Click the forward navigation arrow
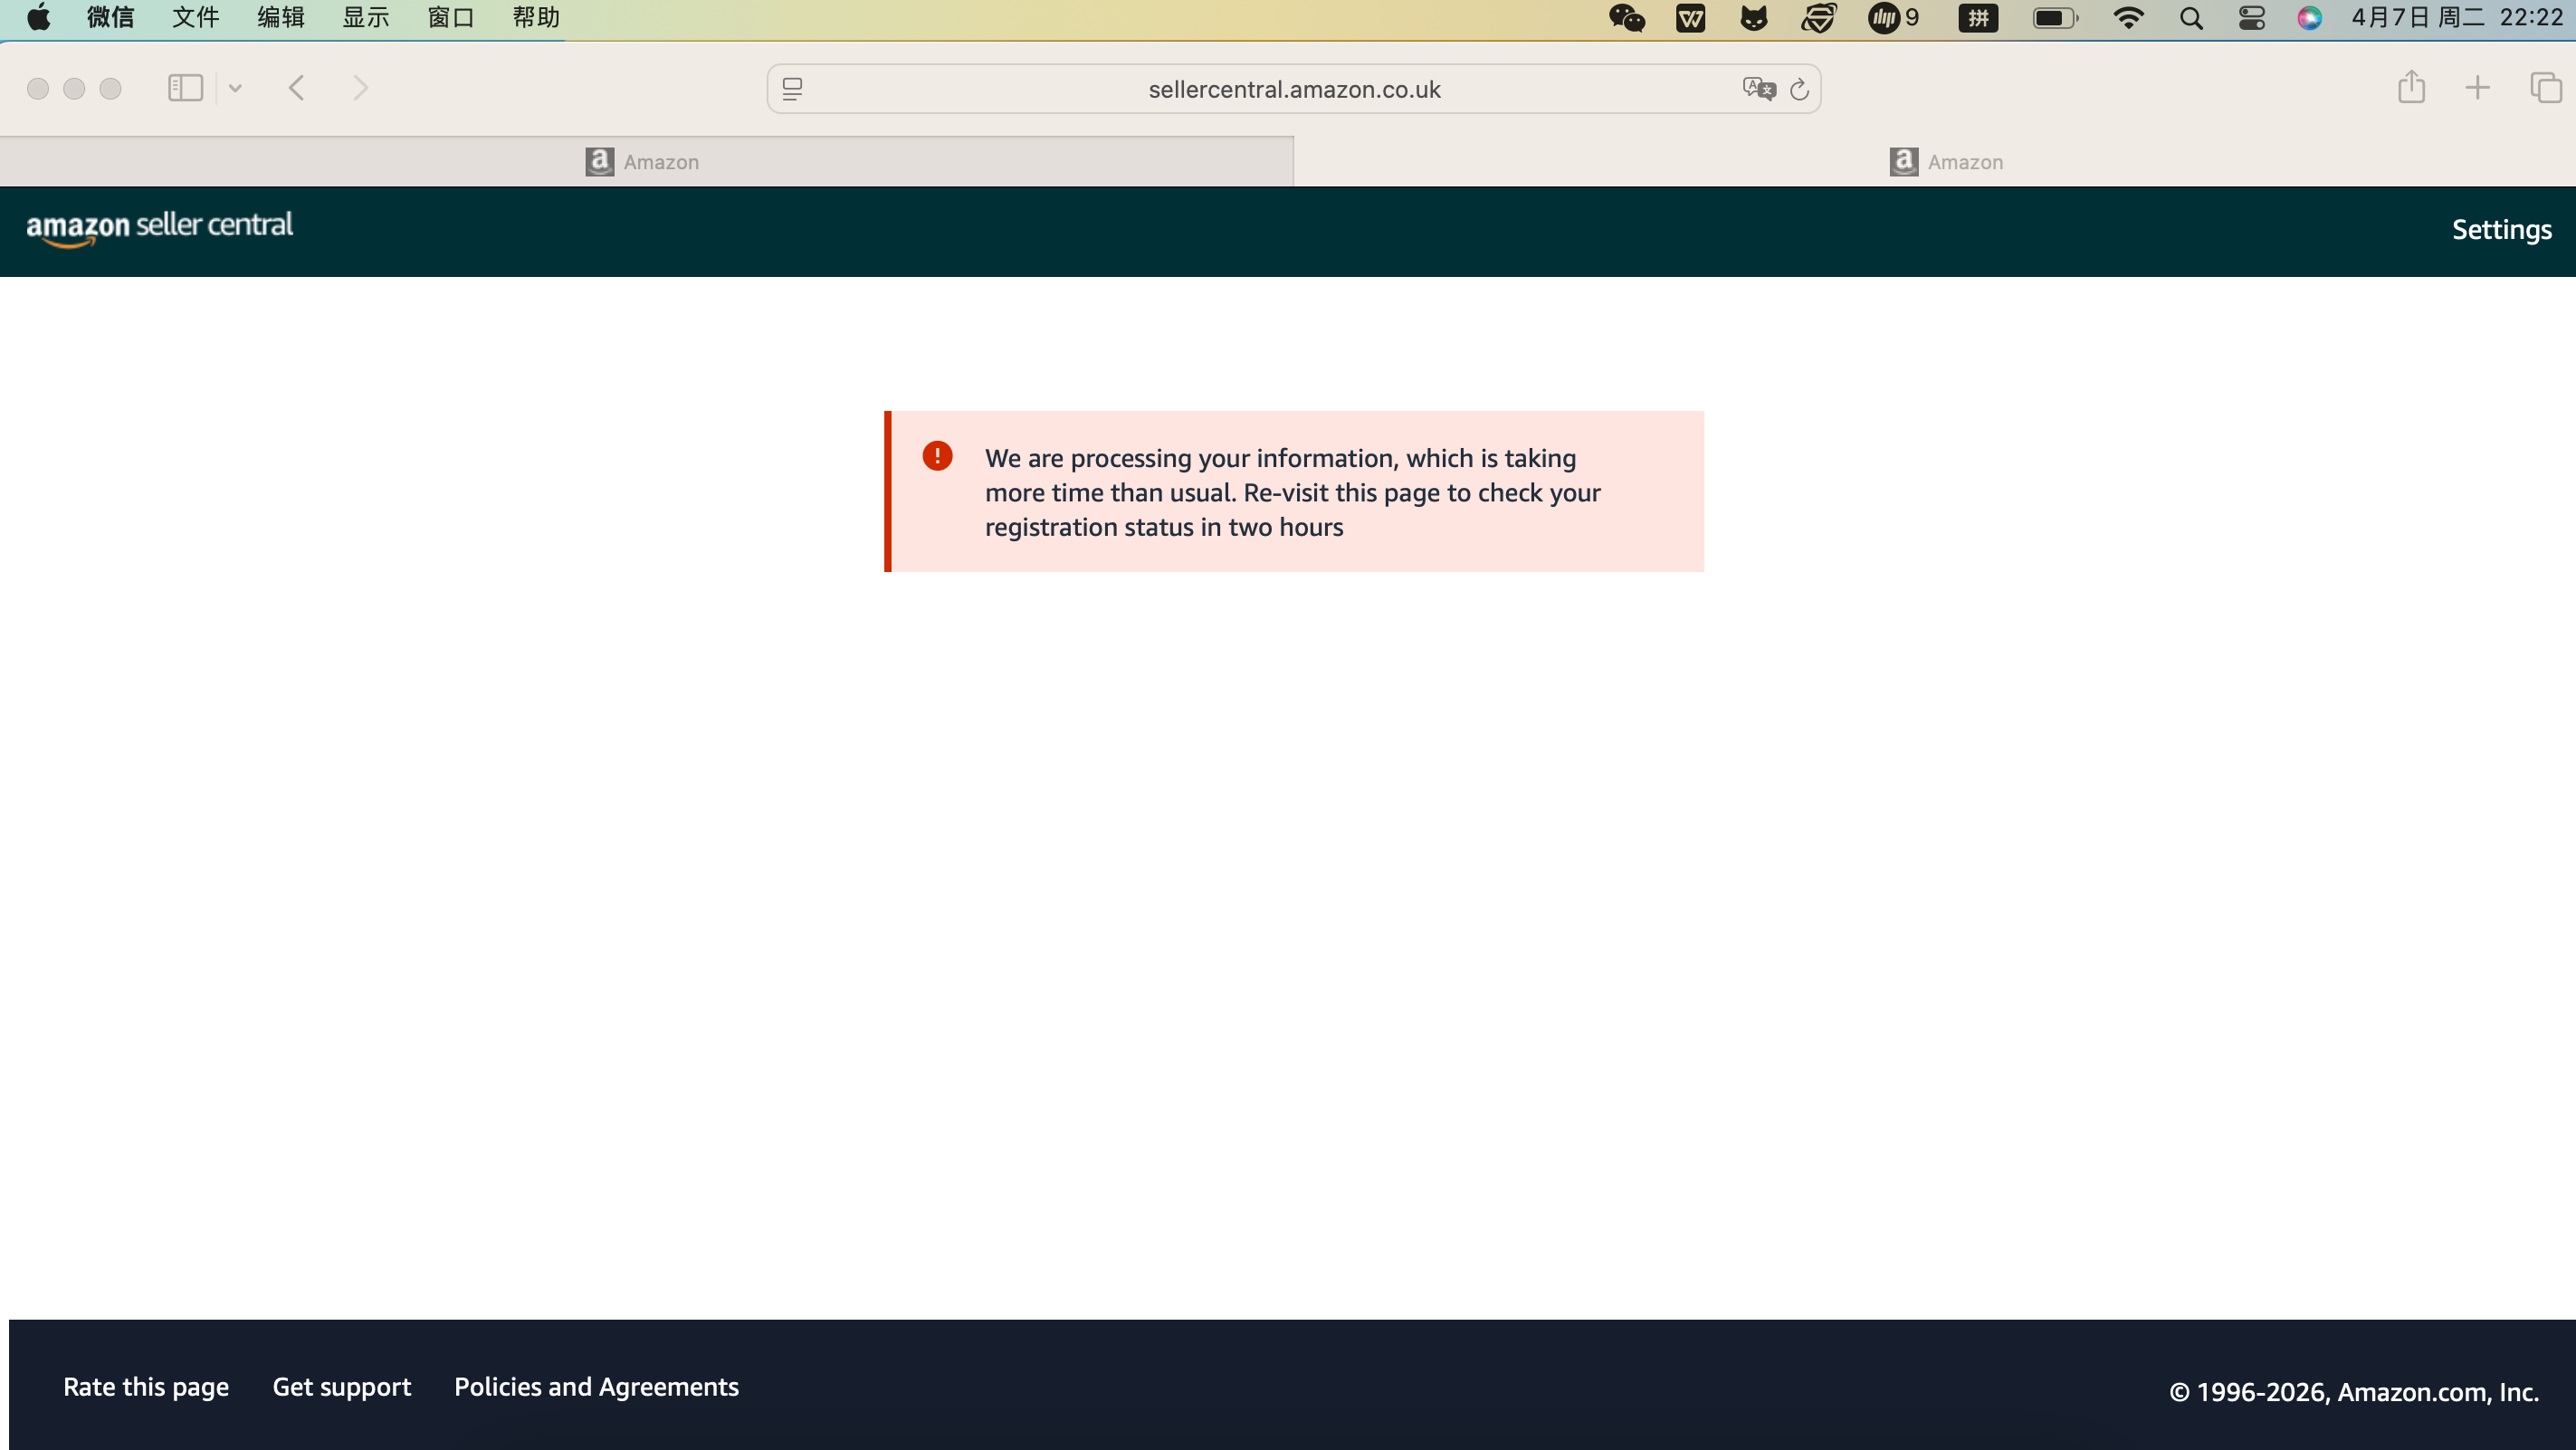Screen dimensions: 2576x1450 point(361,88)
